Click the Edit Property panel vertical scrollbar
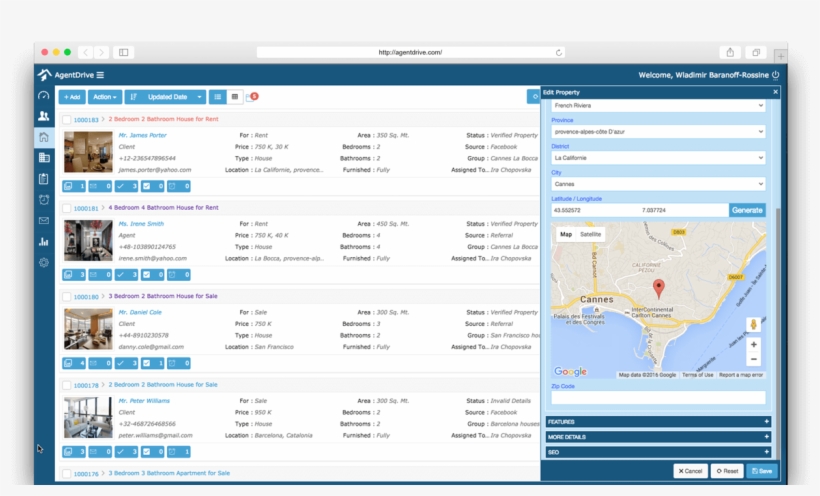Image resolution: width=820 pixels, height=496 pixels. (x=778, y=333)
